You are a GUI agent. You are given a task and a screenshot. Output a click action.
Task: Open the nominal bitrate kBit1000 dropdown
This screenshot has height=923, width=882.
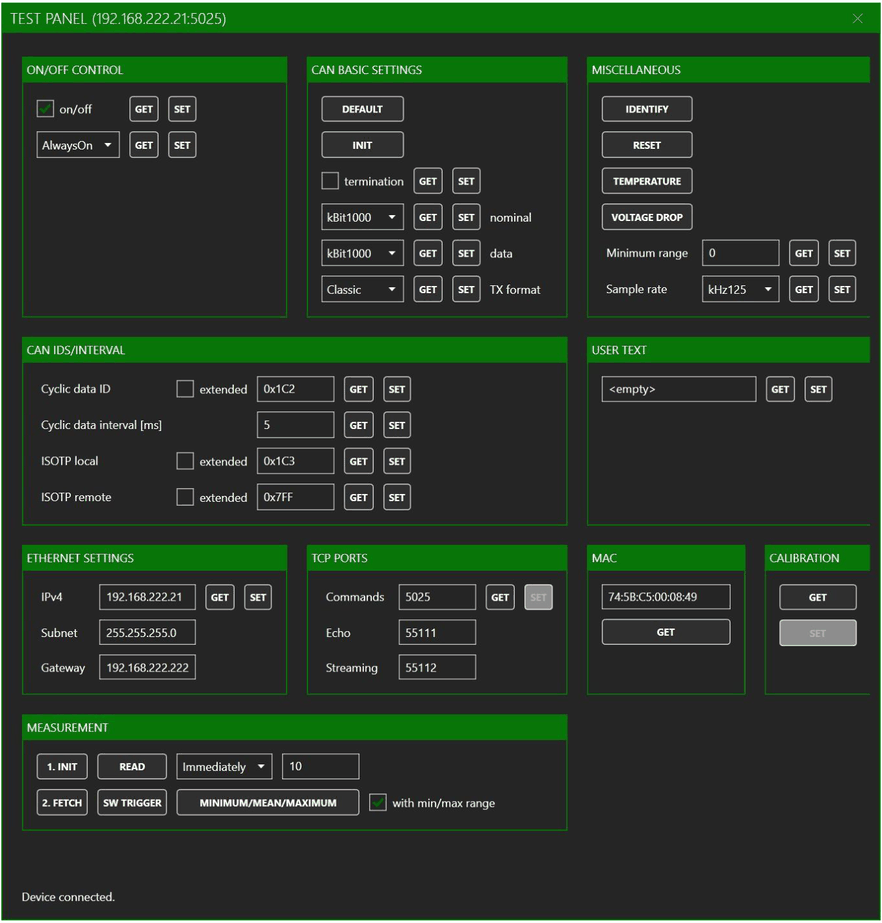point(362,217)
